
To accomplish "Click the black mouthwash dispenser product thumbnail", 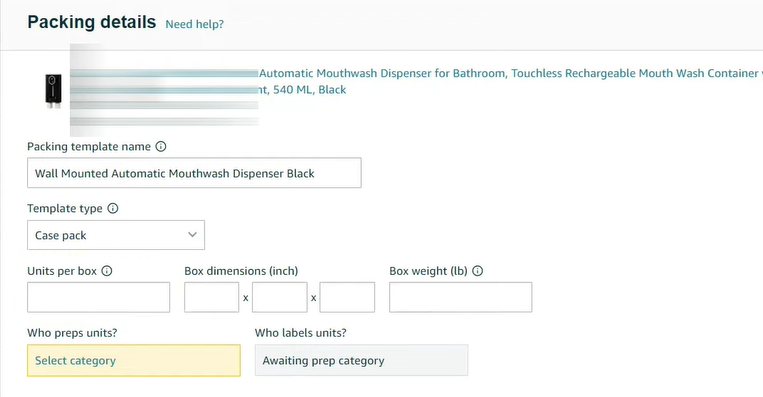I will tap(54, 91).
